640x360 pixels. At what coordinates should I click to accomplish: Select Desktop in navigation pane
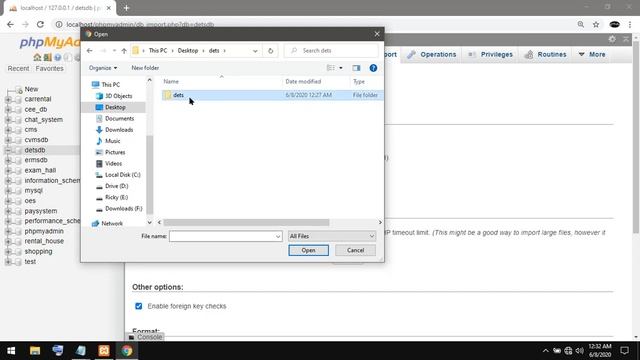pyautogui.click(x=115, y=107)
